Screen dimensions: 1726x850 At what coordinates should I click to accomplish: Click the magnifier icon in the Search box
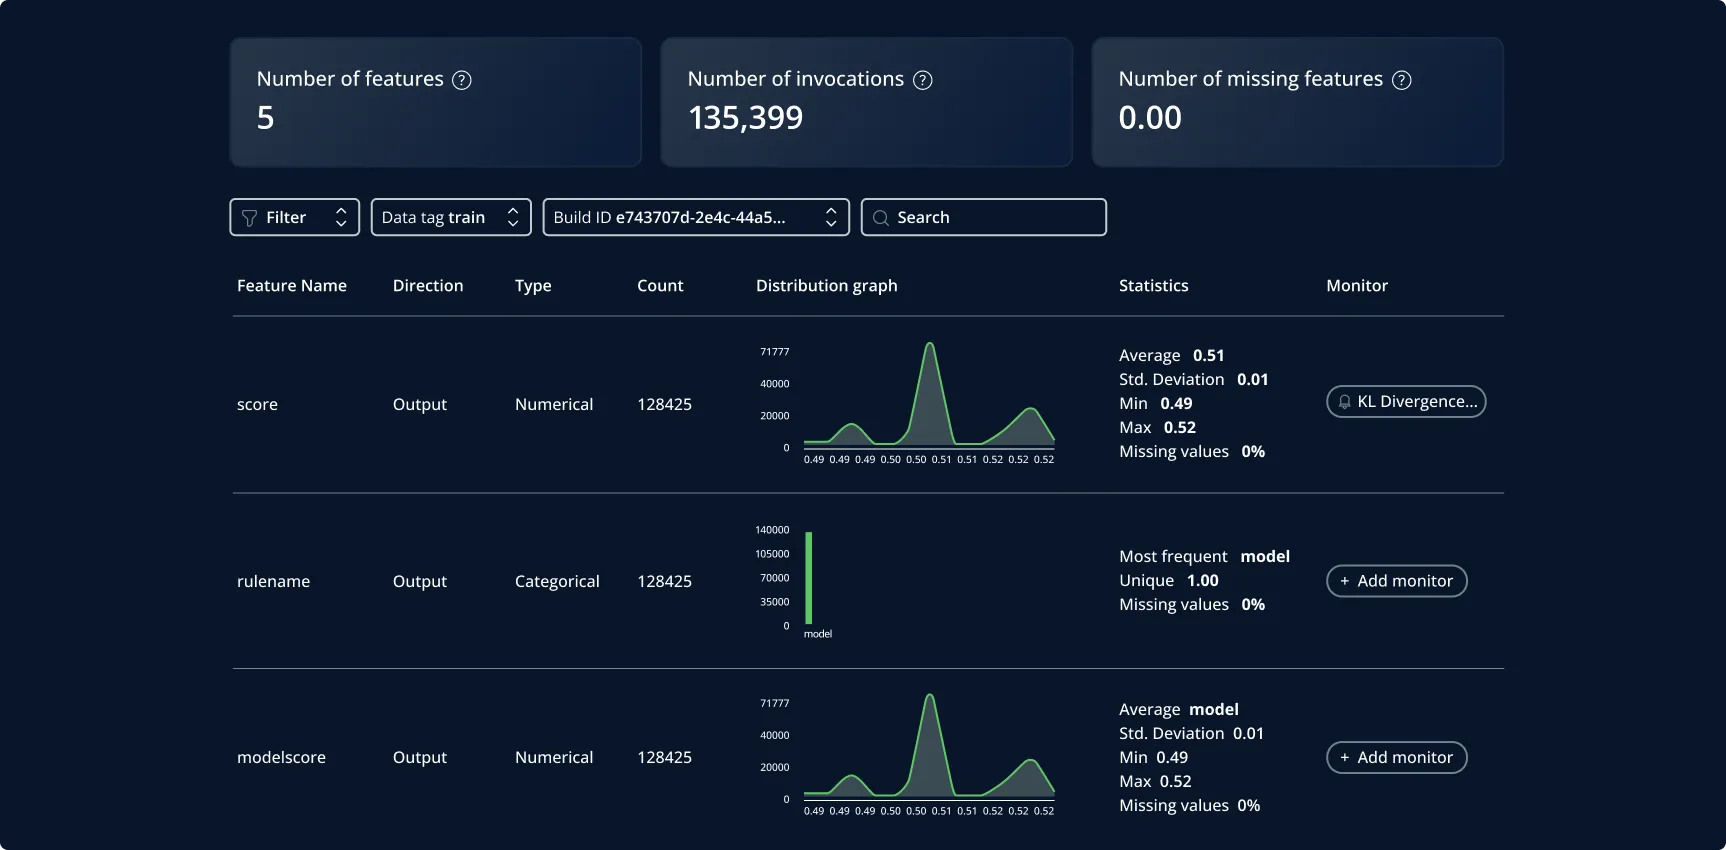[881, 218]
